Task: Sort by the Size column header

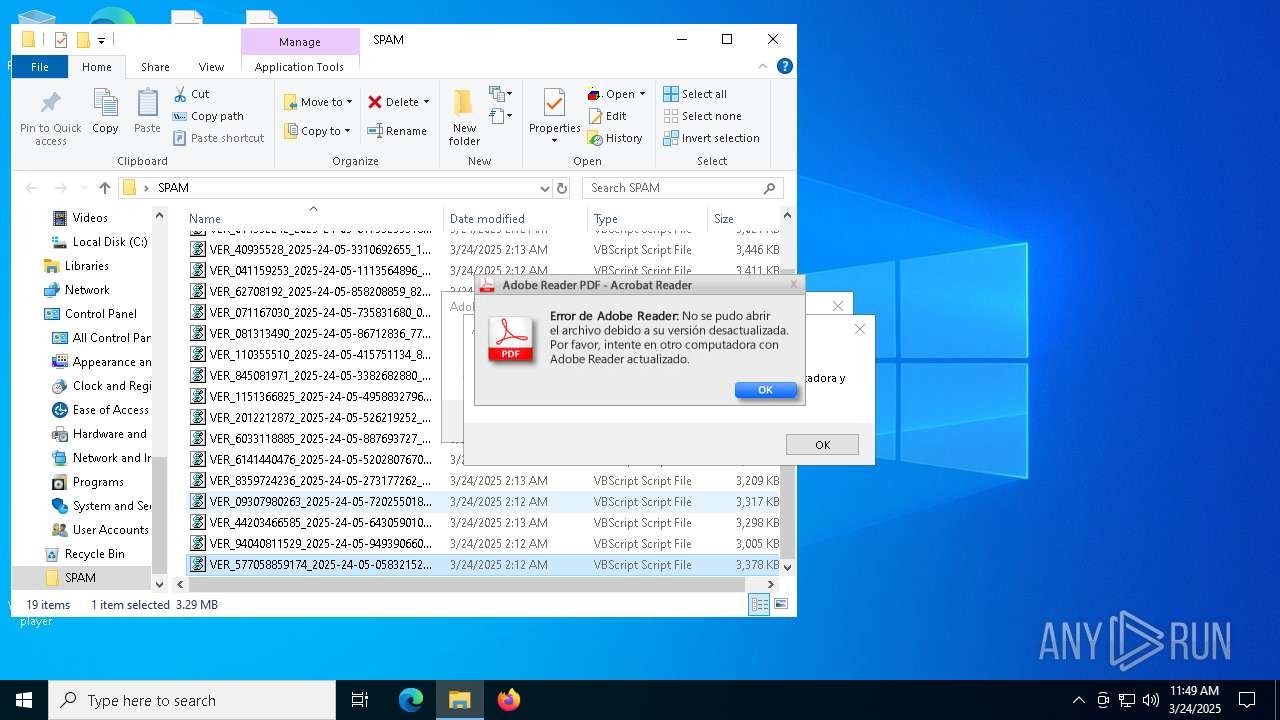Action: click(x=743, y=218)
